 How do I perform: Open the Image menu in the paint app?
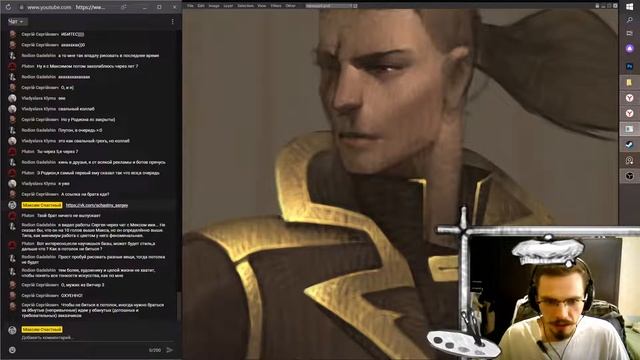click(214, 6)
